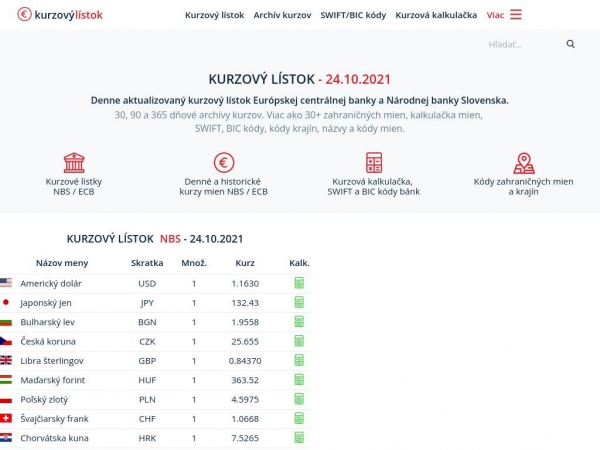Click the Polish flag icon
The height and width of the screenshot is (450, 600).
coord(6,399)
